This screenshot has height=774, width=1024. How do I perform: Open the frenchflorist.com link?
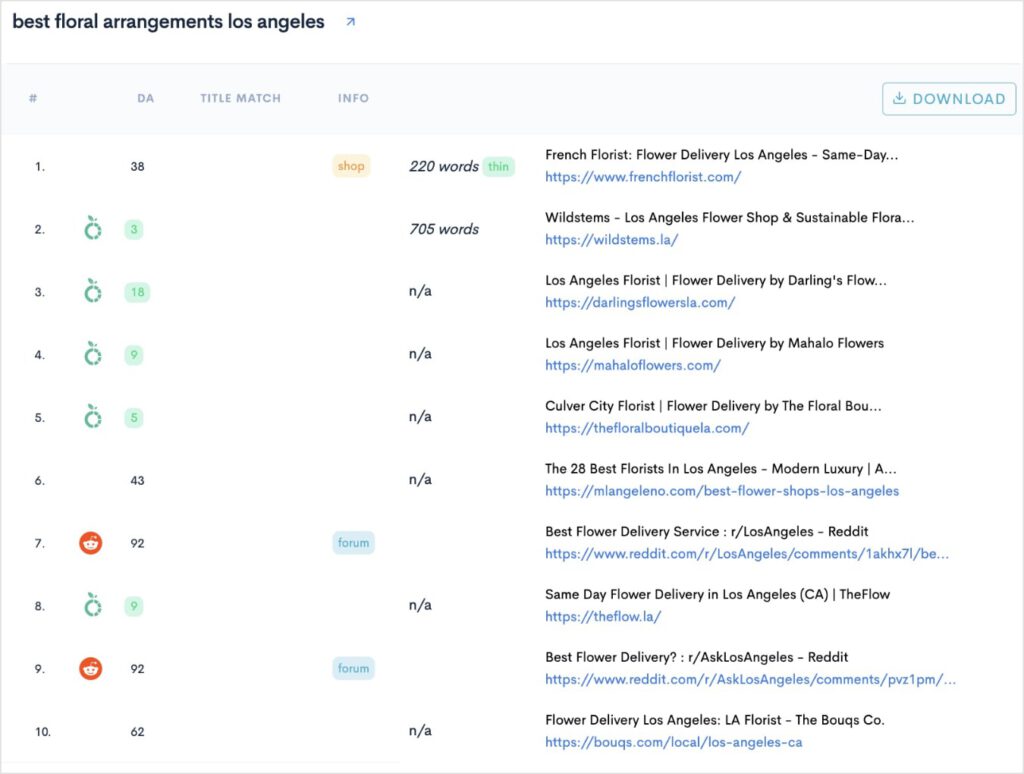click(640, 176)
